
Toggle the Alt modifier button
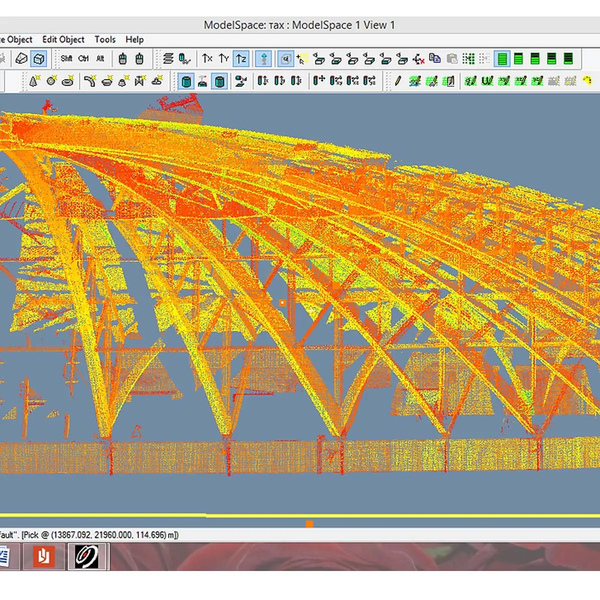(101, 59)
